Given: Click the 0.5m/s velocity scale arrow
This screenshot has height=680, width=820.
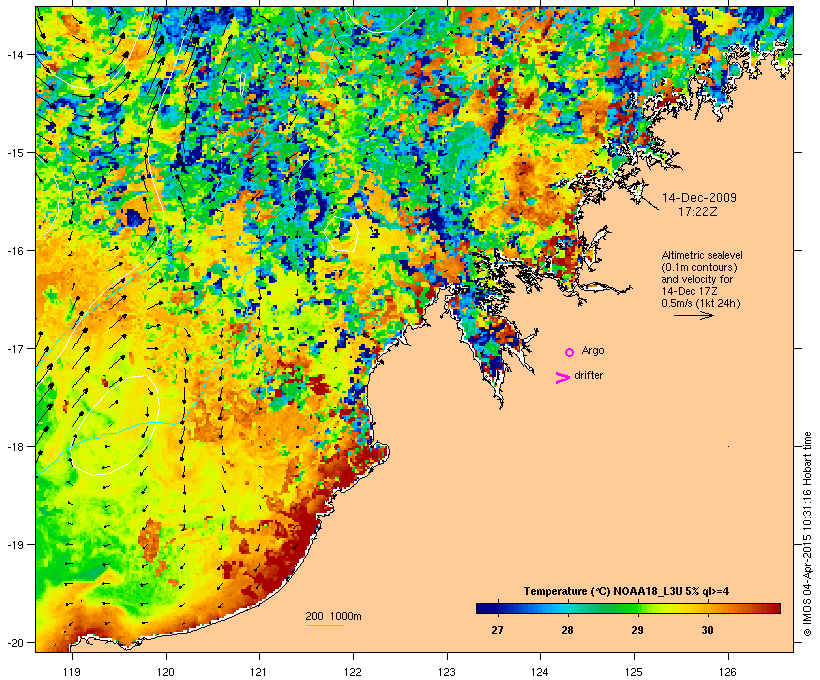Looking at the screenshot, I should 693,315.
